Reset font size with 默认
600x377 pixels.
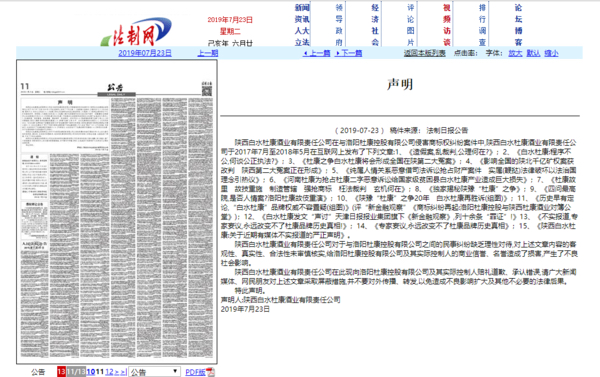point(533,53)
